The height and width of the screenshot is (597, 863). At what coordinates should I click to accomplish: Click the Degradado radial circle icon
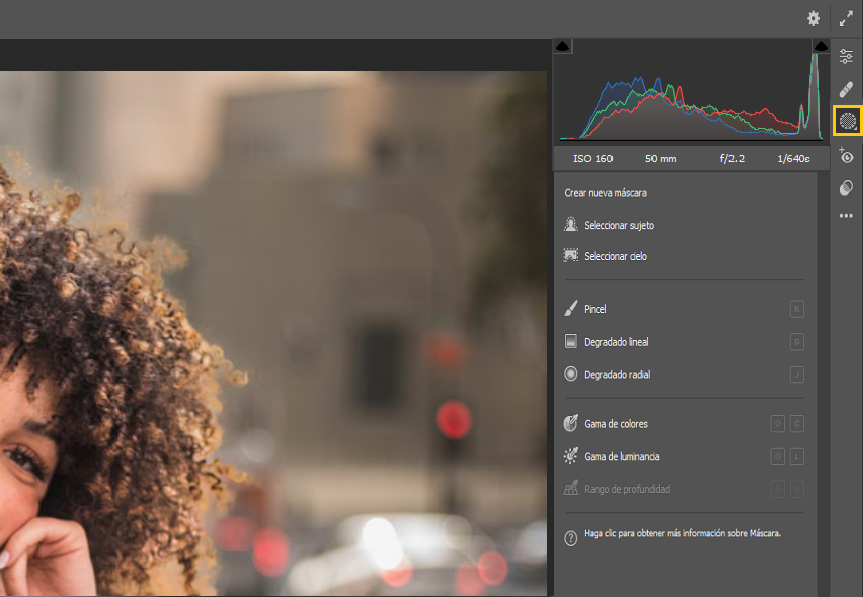pyautogui.click(x=571, y=374)
